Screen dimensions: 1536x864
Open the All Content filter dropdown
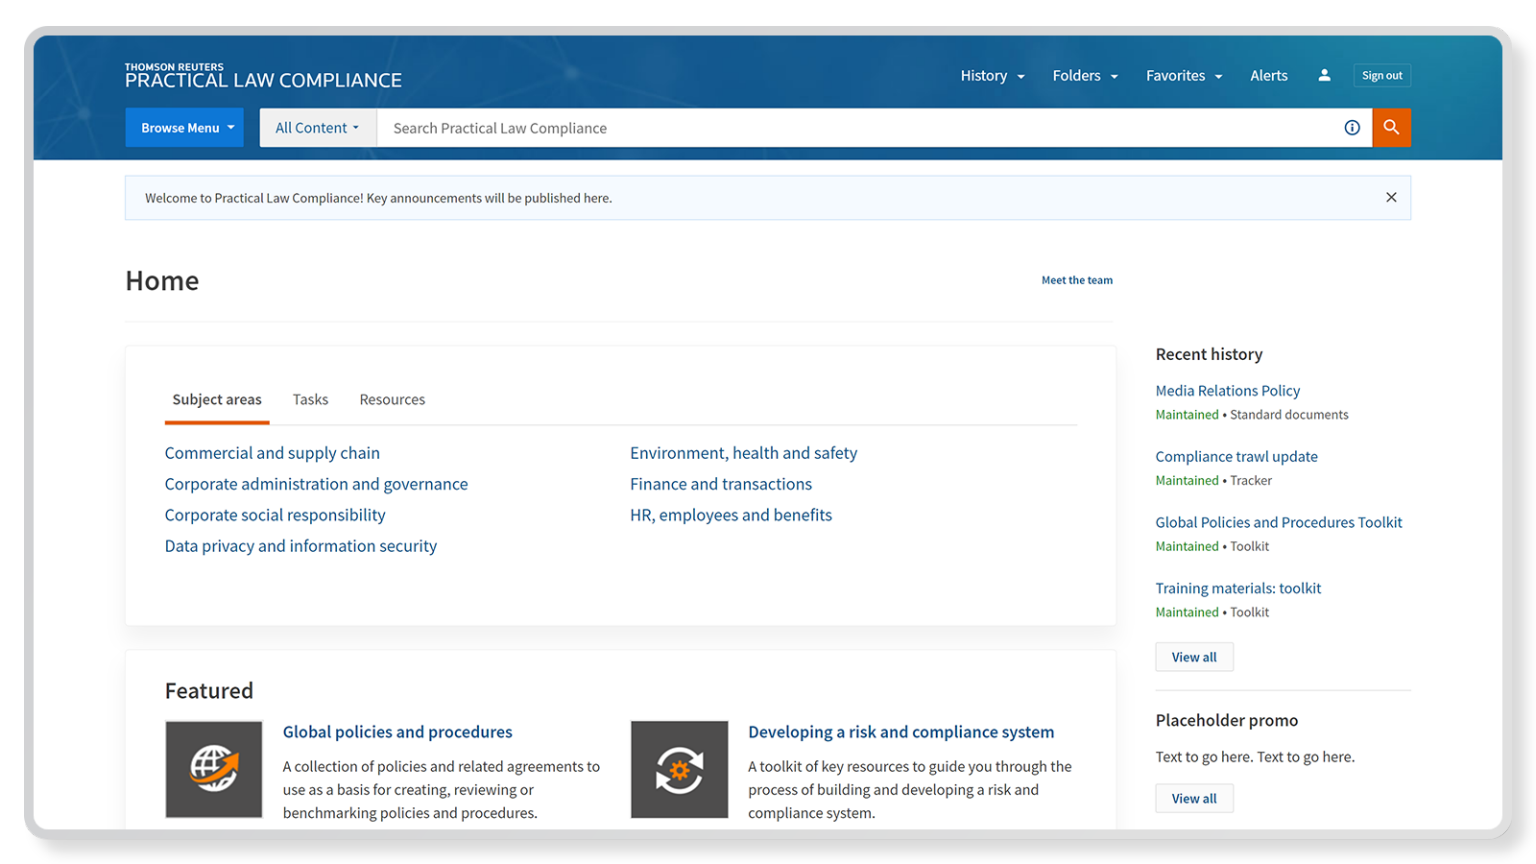tap(317, 128)
